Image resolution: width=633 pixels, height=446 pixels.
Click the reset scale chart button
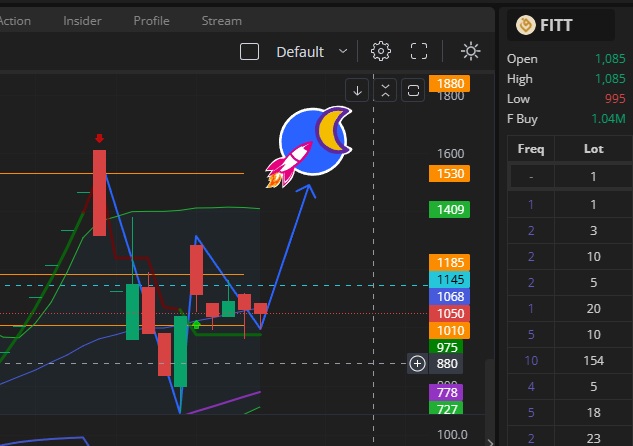413,90
